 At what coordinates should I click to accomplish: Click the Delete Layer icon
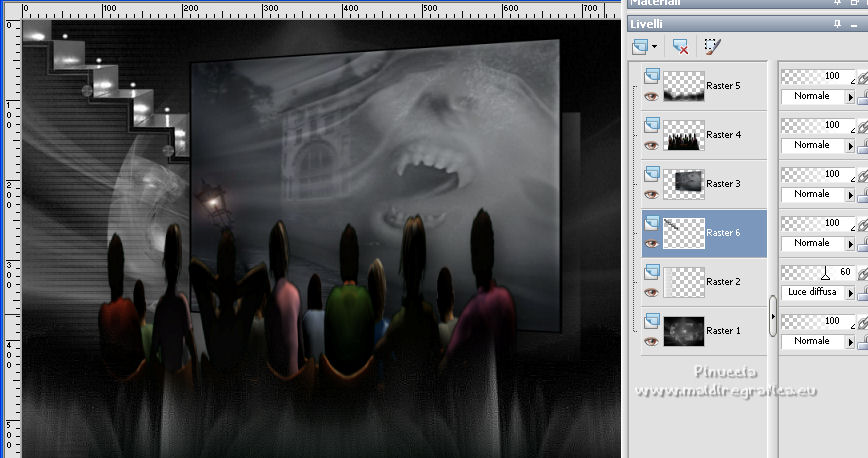[x=680, y=47]
